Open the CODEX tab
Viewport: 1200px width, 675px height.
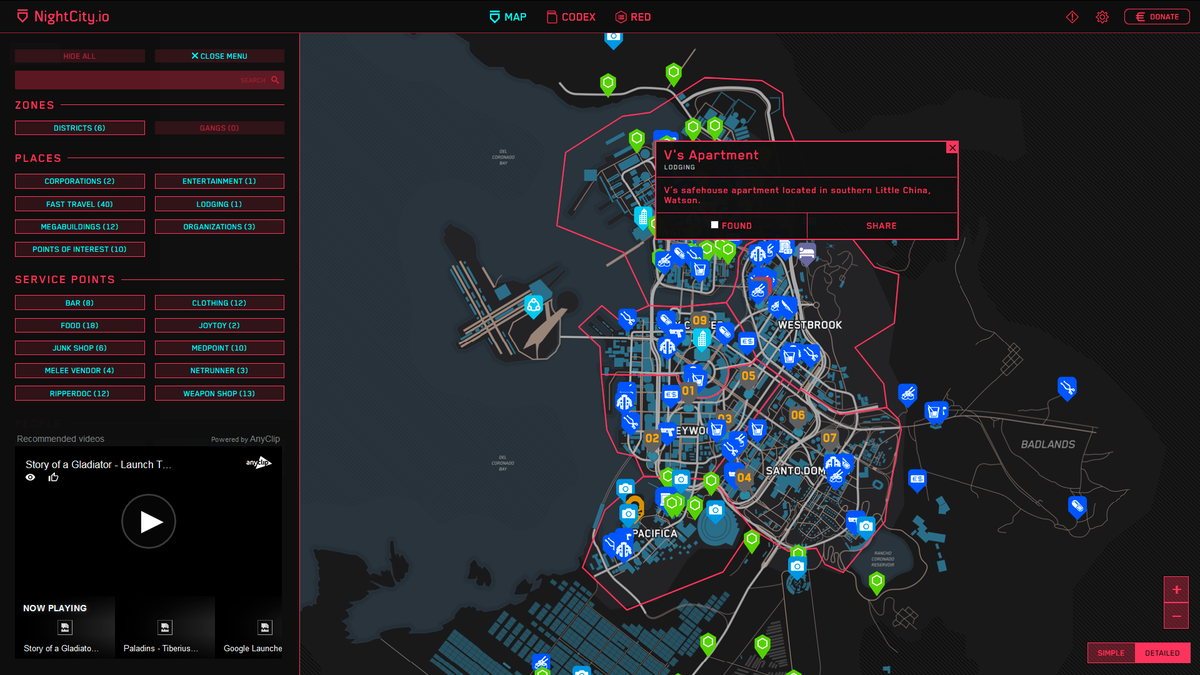(x=570, y=17)
